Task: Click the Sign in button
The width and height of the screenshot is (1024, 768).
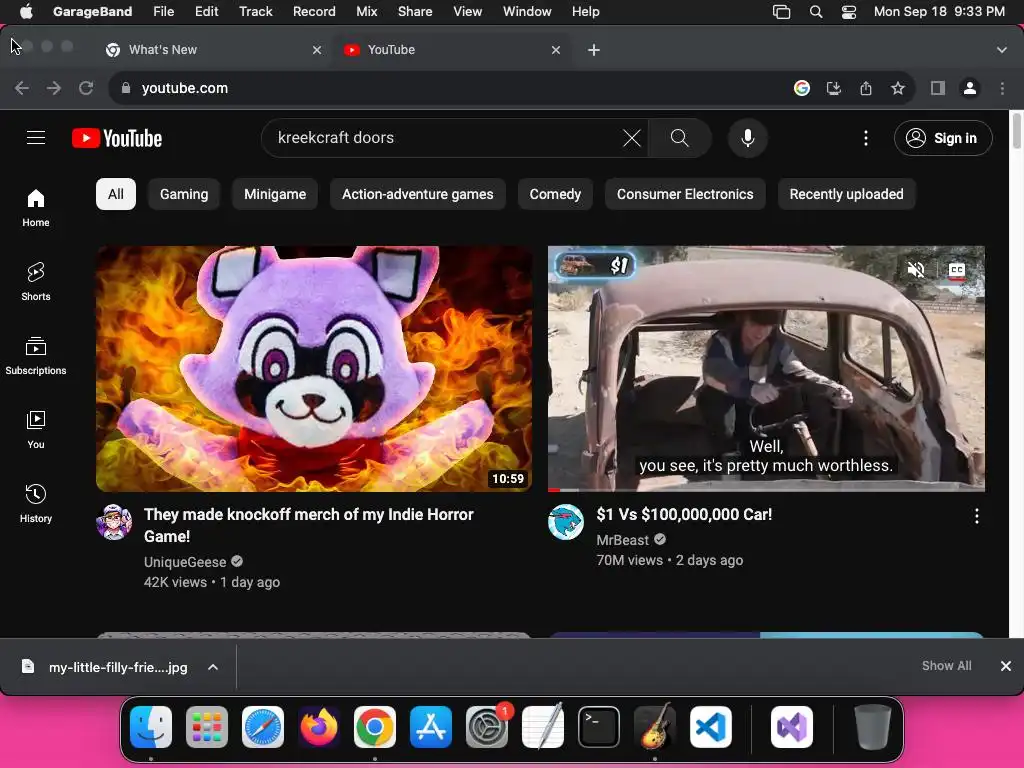Action: (x=943, y=138)
